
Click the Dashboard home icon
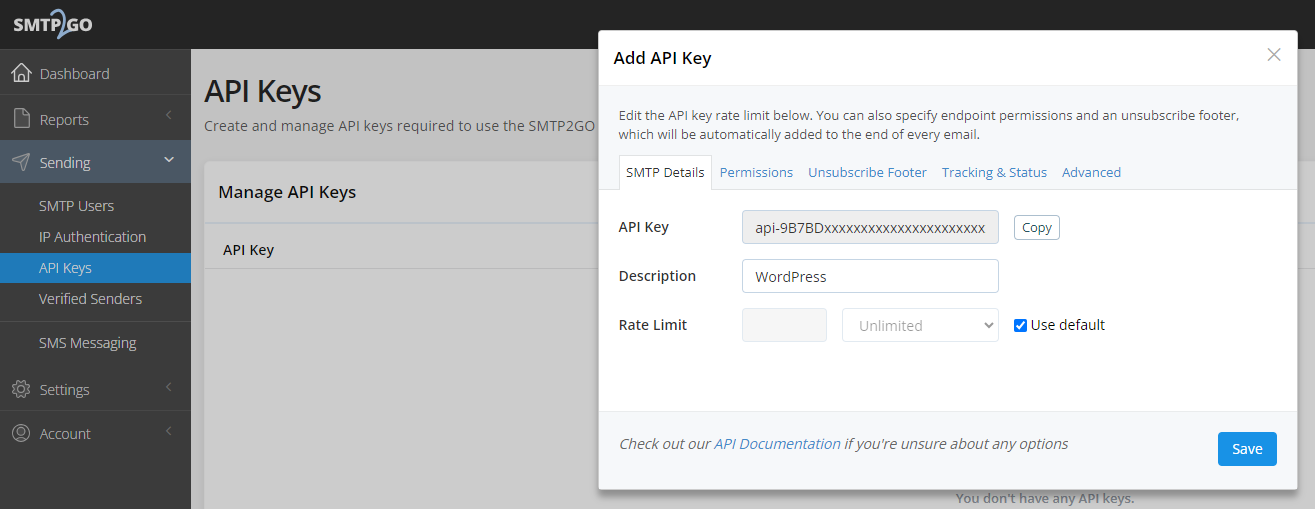tap(21, 73)
